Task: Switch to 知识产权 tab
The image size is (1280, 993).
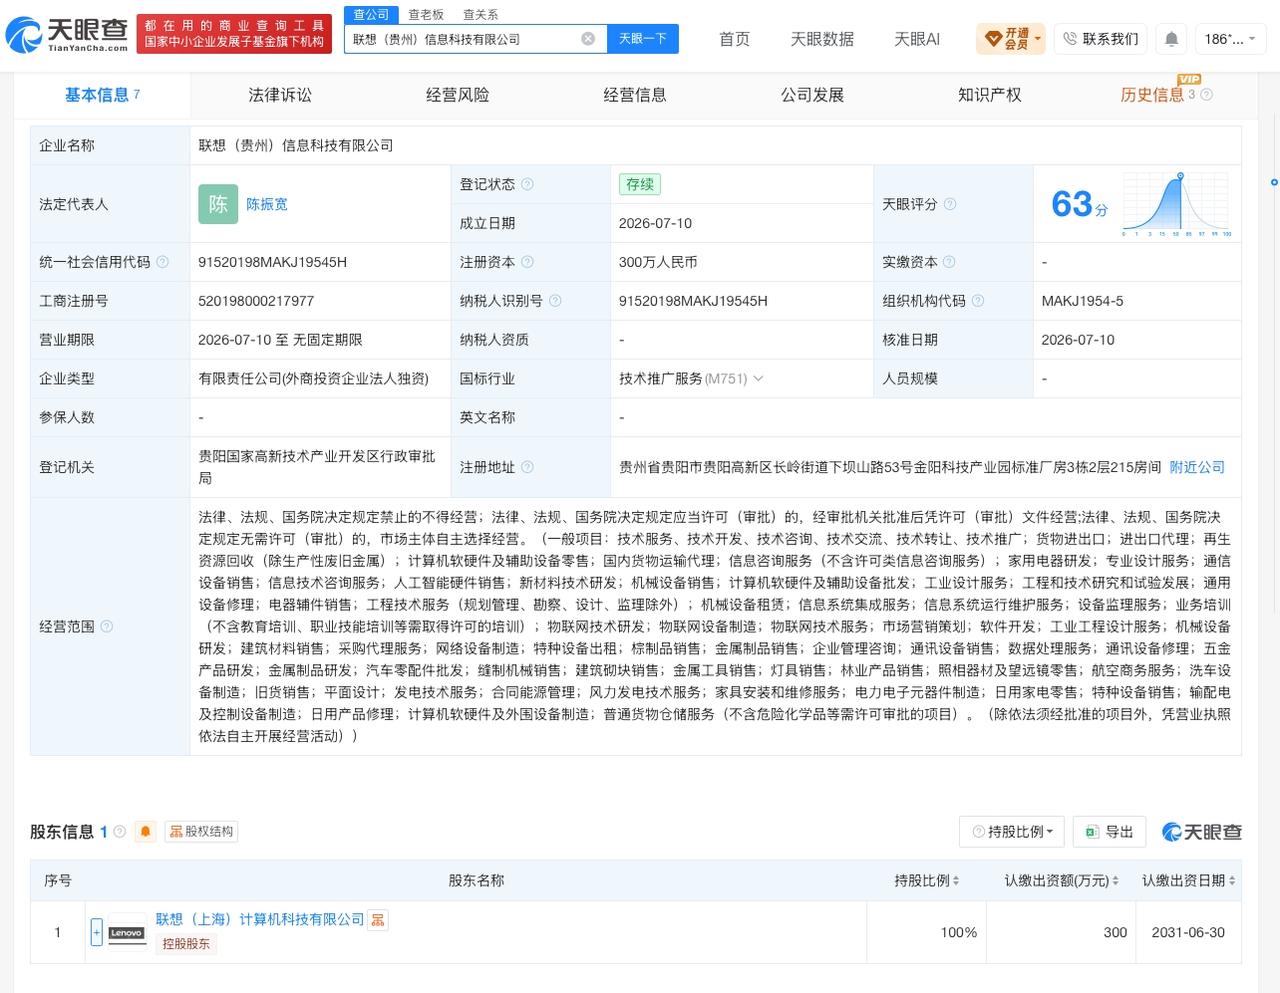Action: click(990, 95)
